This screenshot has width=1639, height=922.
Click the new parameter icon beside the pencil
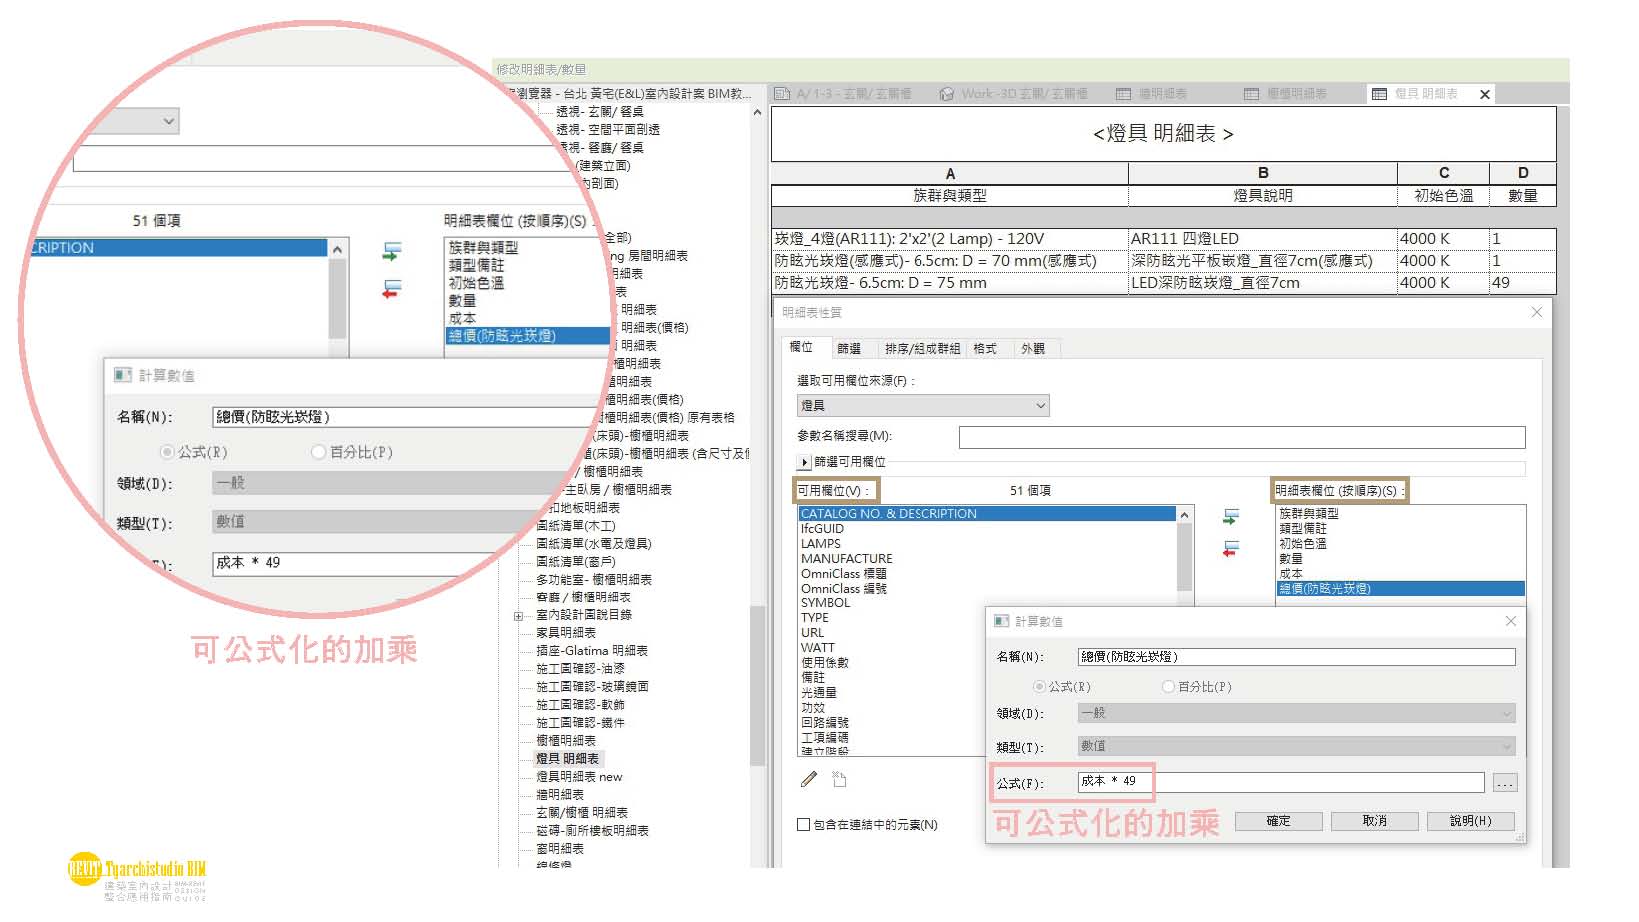(839, 779)
